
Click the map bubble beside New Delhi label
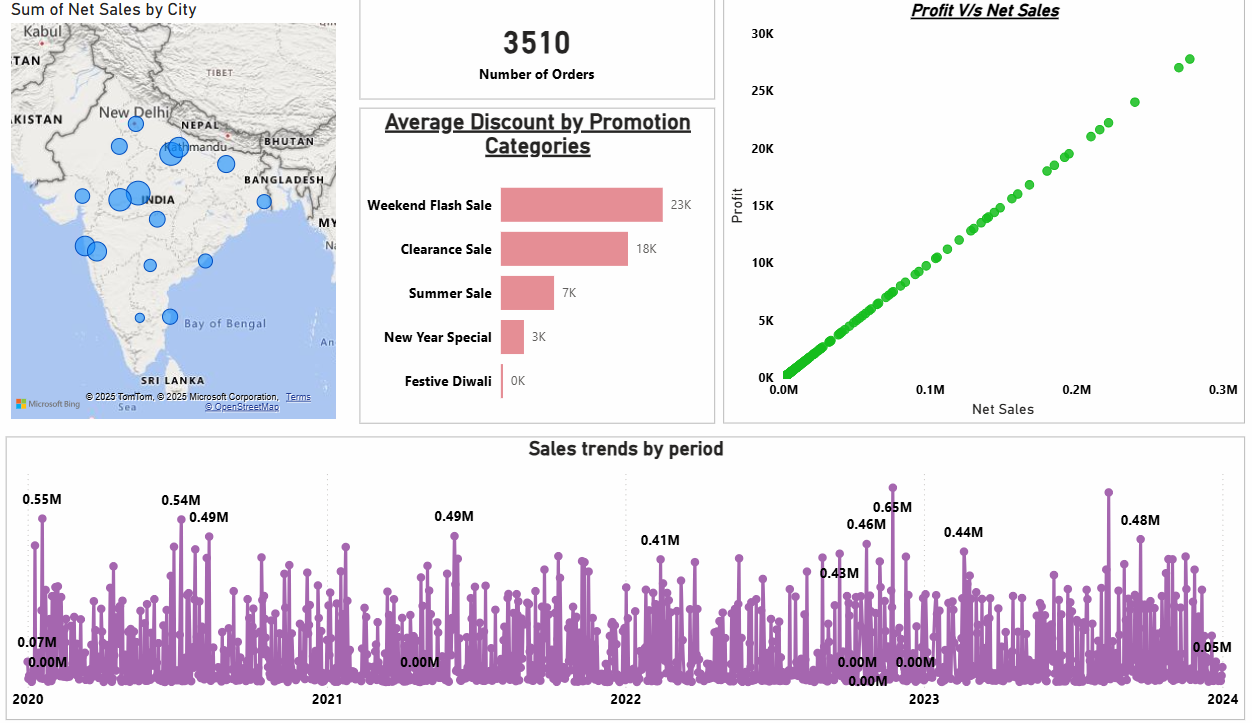[x=136, y=124]
